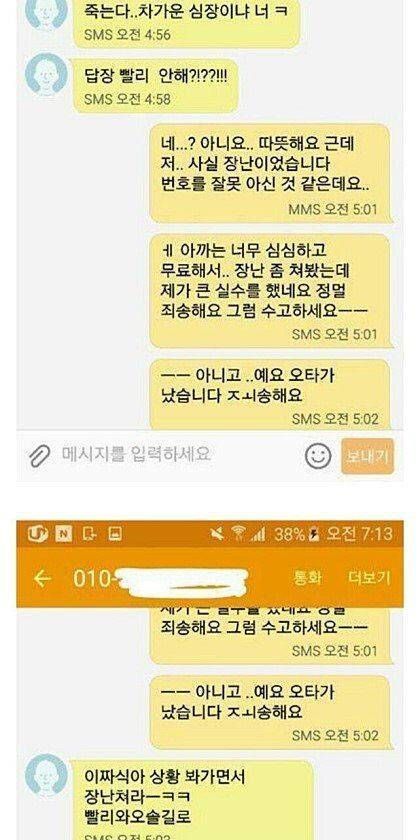This screenshot has width=420, height=840.
Task: Select the MMS message sent at 5:01
Action: [x=270, y=173]
